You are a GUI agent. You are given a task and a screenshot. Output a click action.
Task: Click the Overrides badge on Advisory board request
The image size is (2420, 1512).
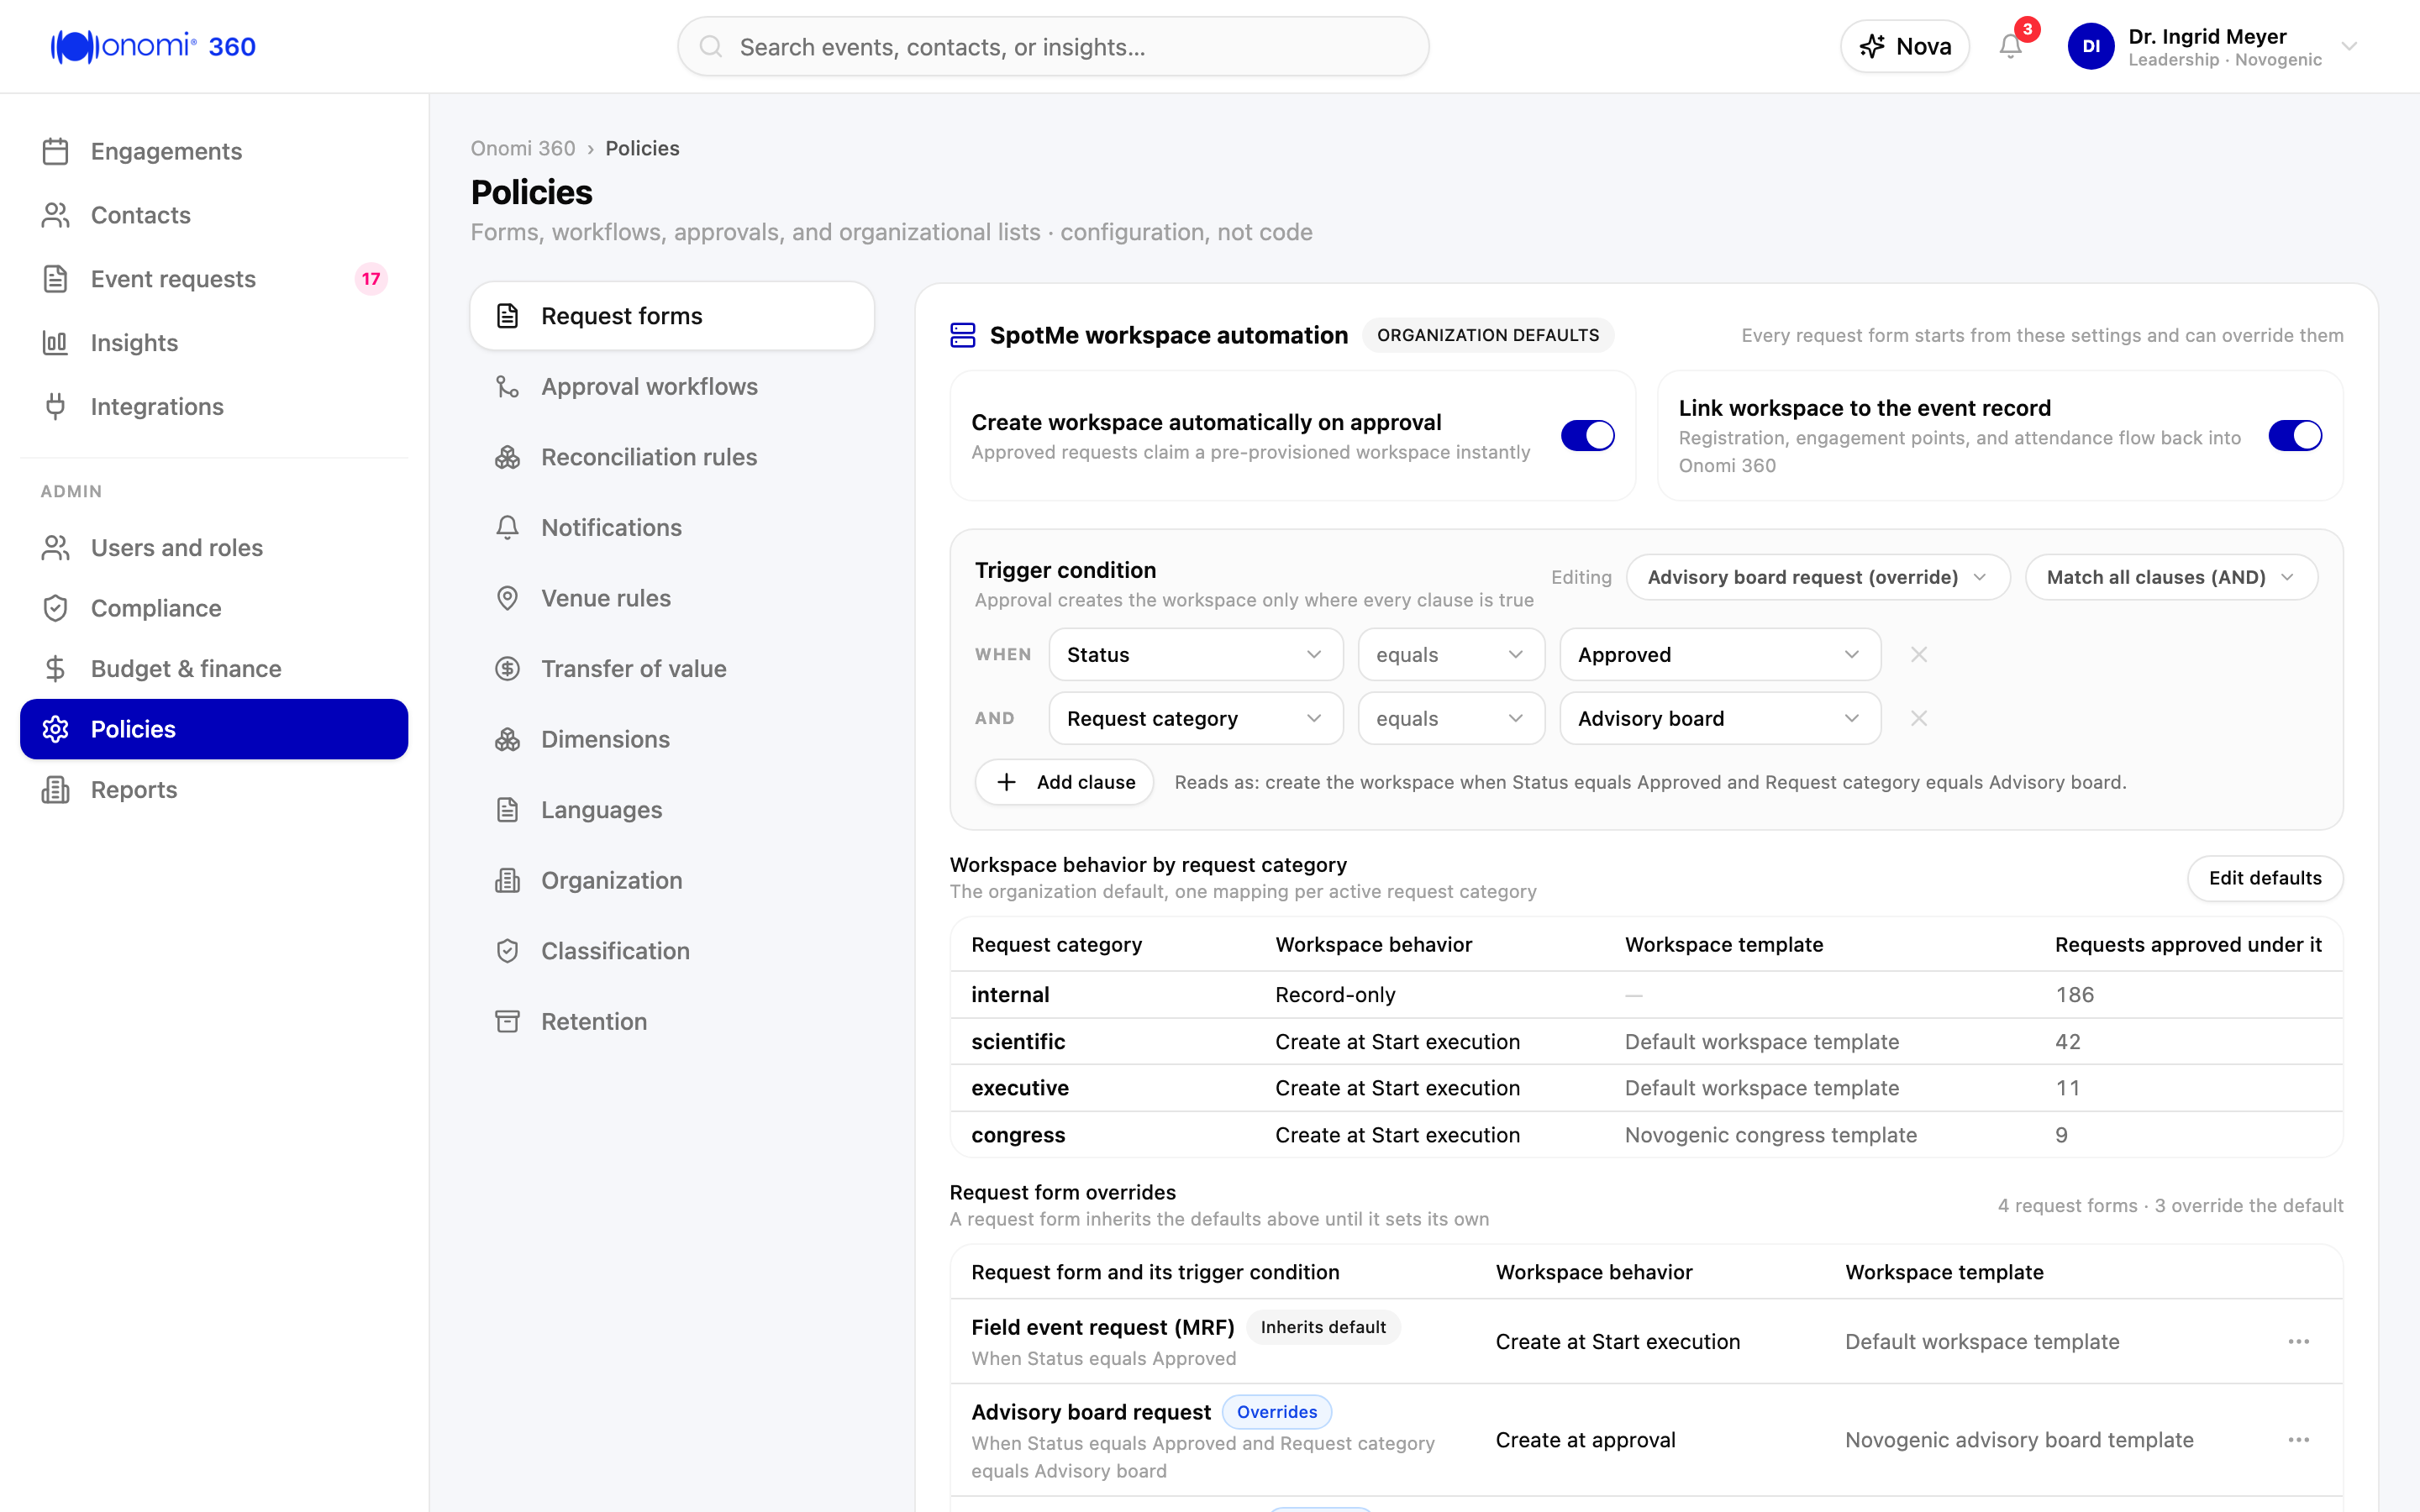click(1277, 1412)
